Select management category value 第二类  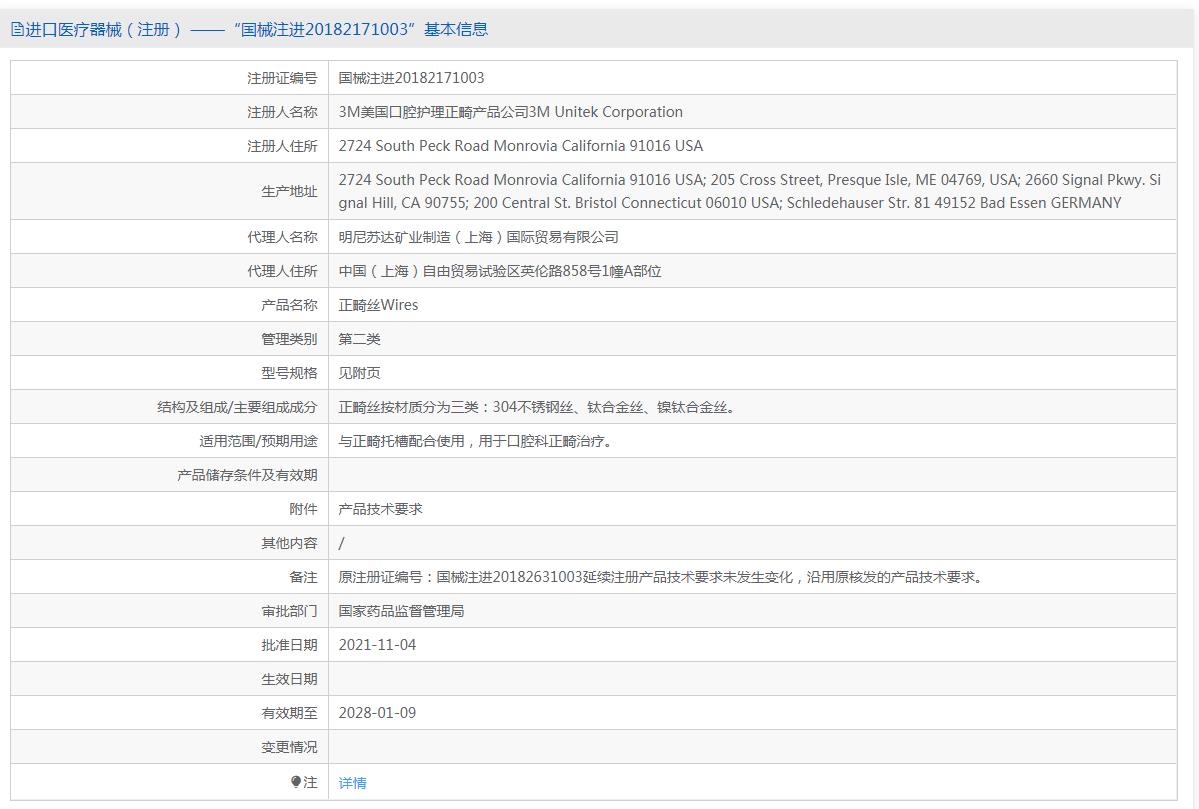point(359,339)
